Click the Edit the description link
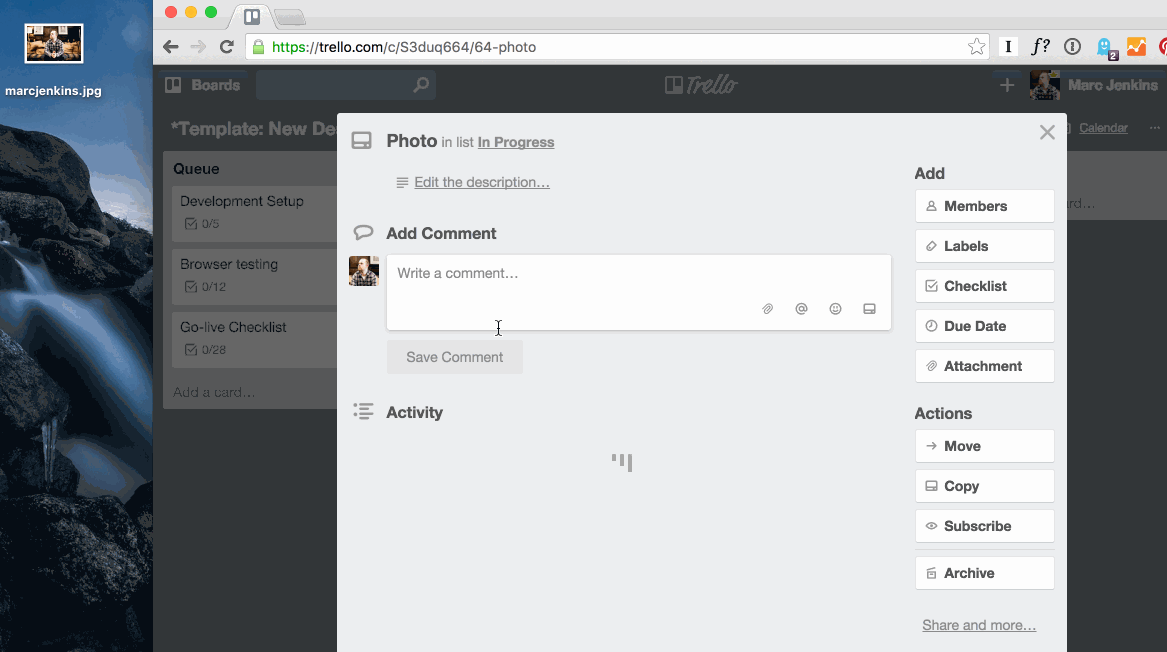The height and width of the screenshot is (652, 1167). 482,182
